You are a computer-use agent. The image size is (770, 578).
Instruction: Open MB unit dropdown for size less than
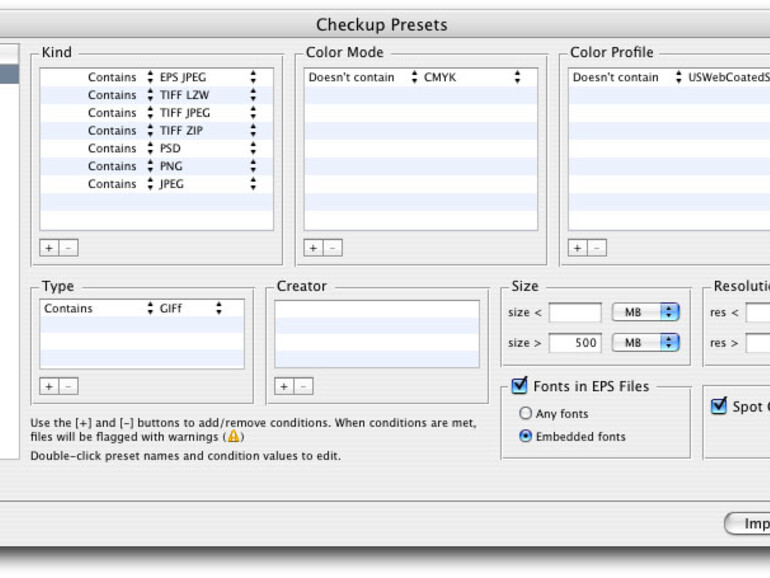(645, 313)
